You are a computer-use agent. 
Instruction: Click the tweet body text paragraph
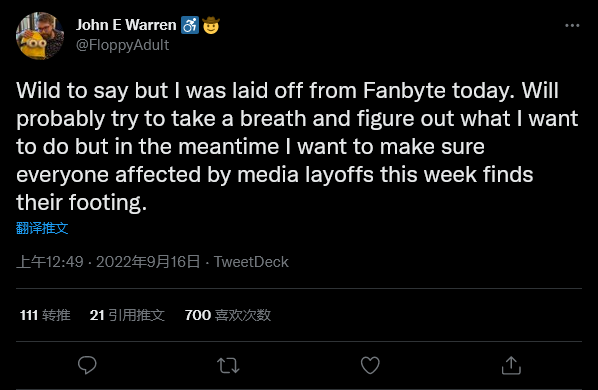297,146
